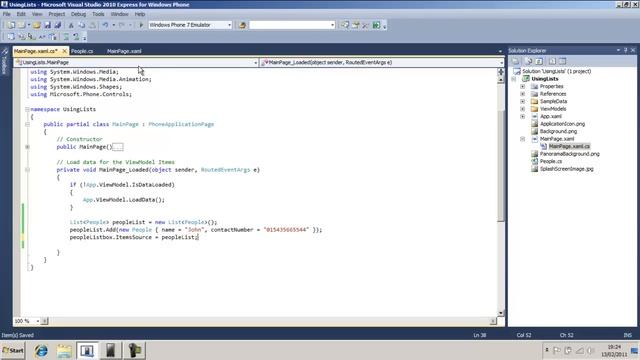The image size is (640, 360).
Task: Collapse the MainPage class code block
Action: [27, 124]
